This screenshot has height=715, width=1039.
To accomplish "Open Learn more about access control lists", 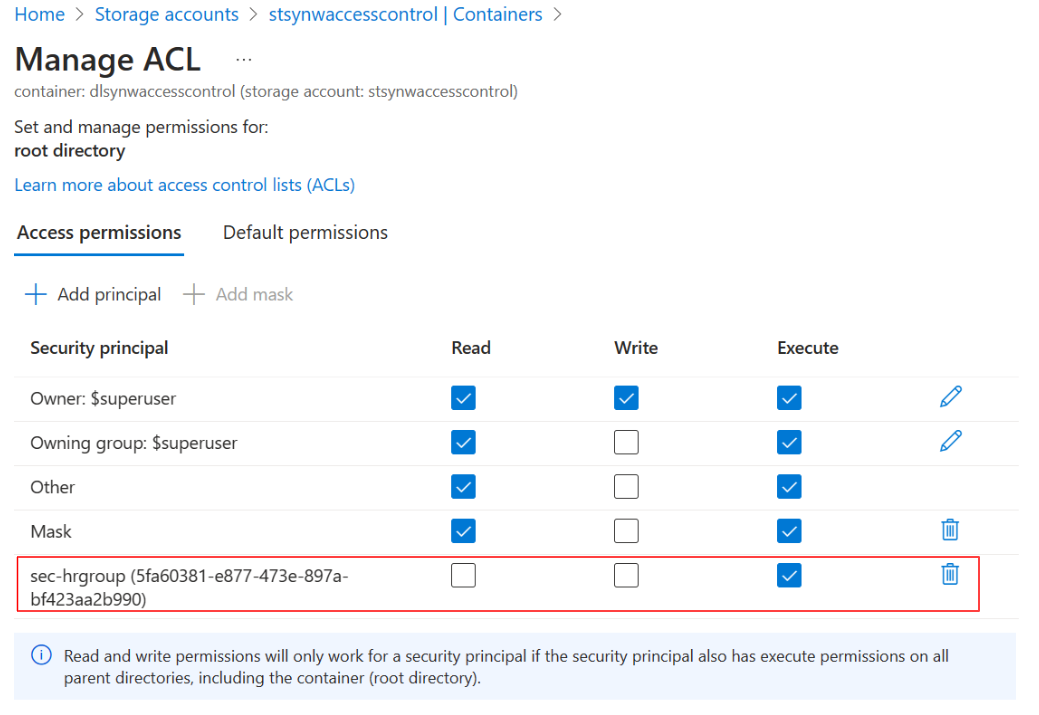I will pos(184,184).
